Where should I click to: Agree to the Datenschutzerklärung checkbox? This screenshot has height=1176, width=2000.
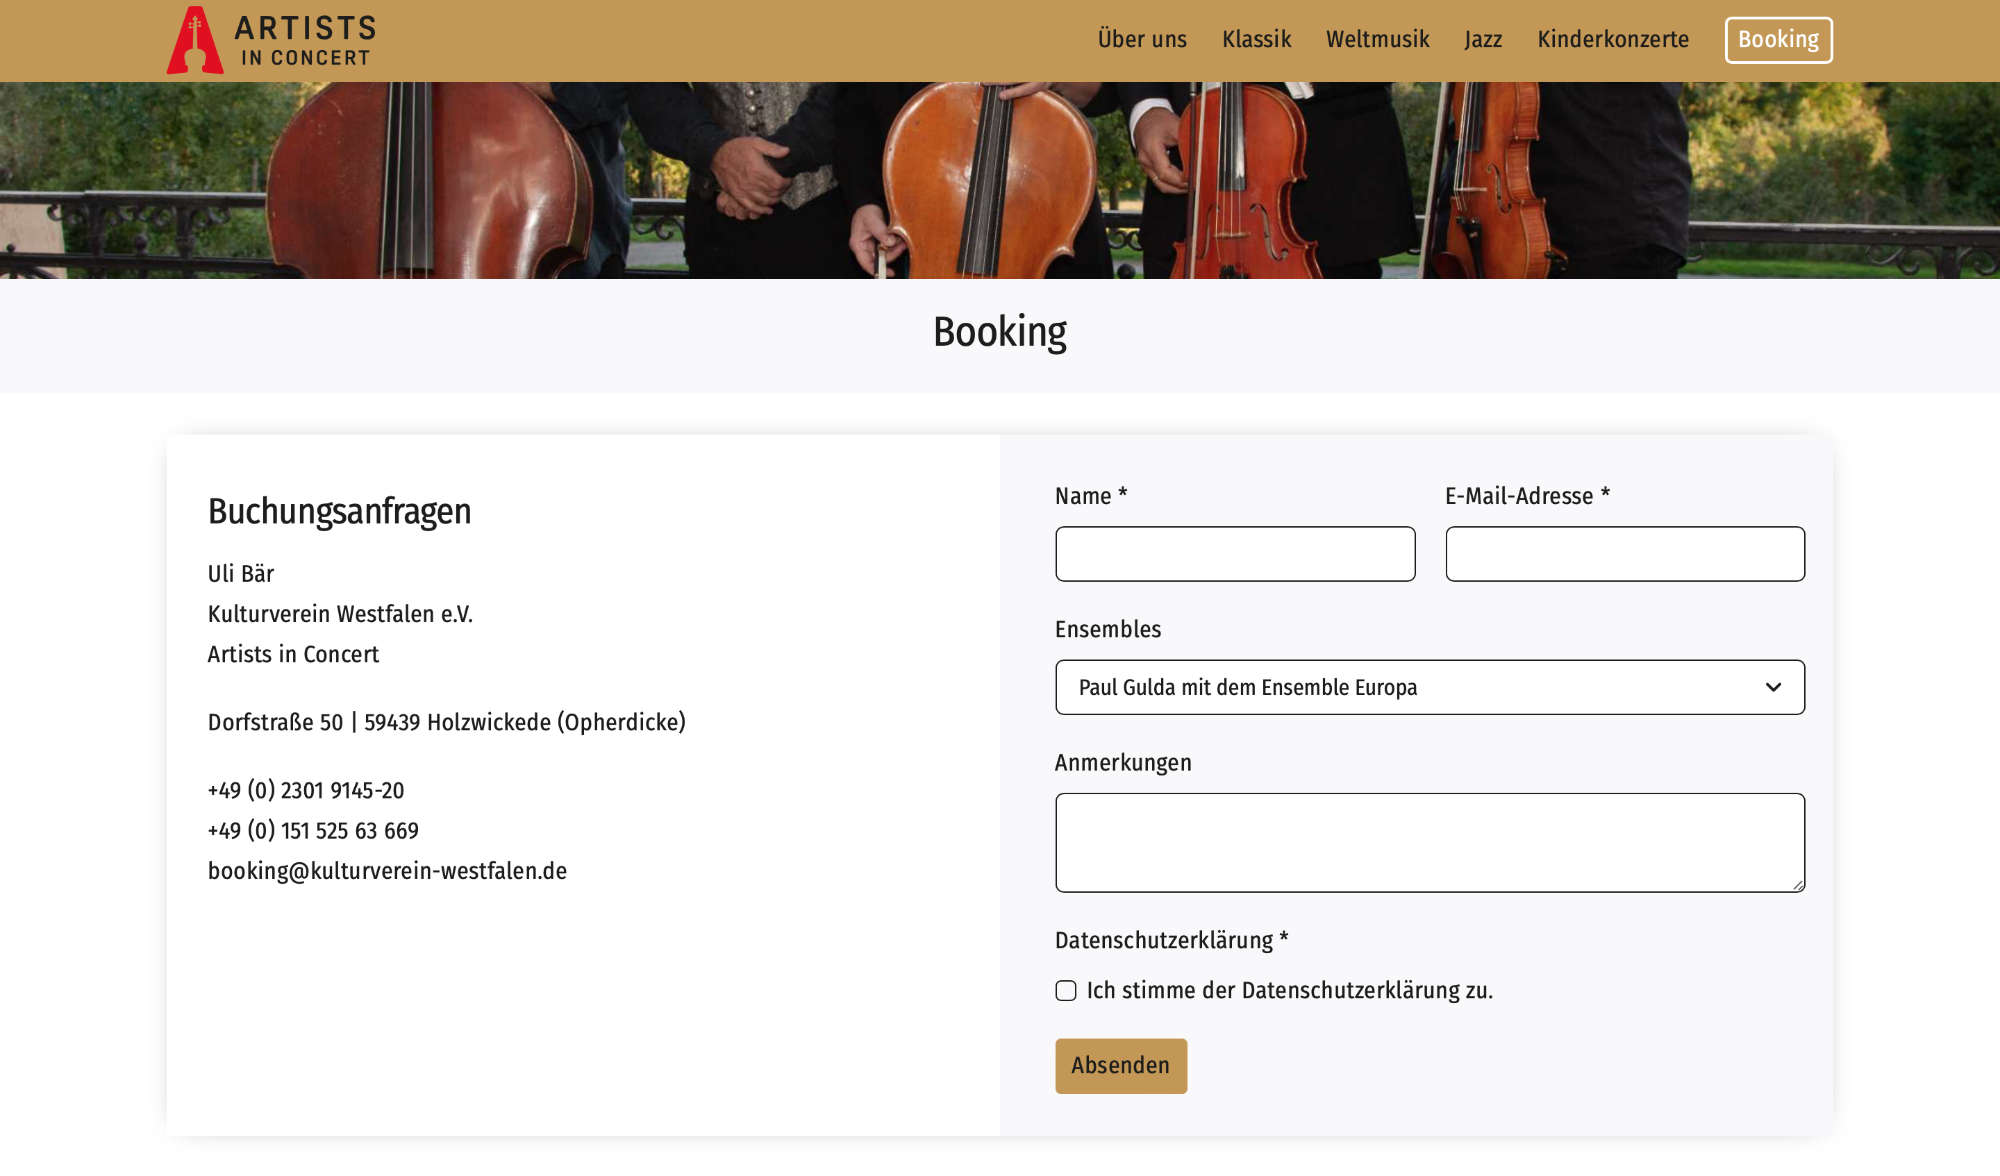point(1066,990)
